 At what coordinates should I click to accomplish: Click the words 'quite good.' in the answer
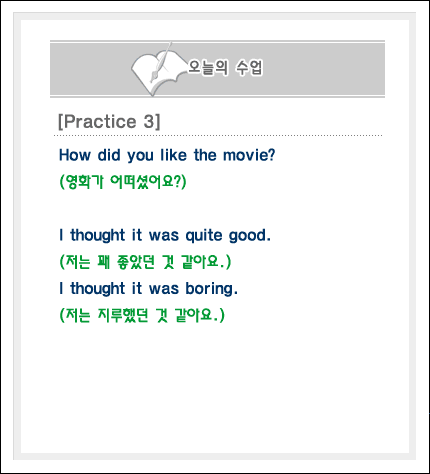pos(228,236)
